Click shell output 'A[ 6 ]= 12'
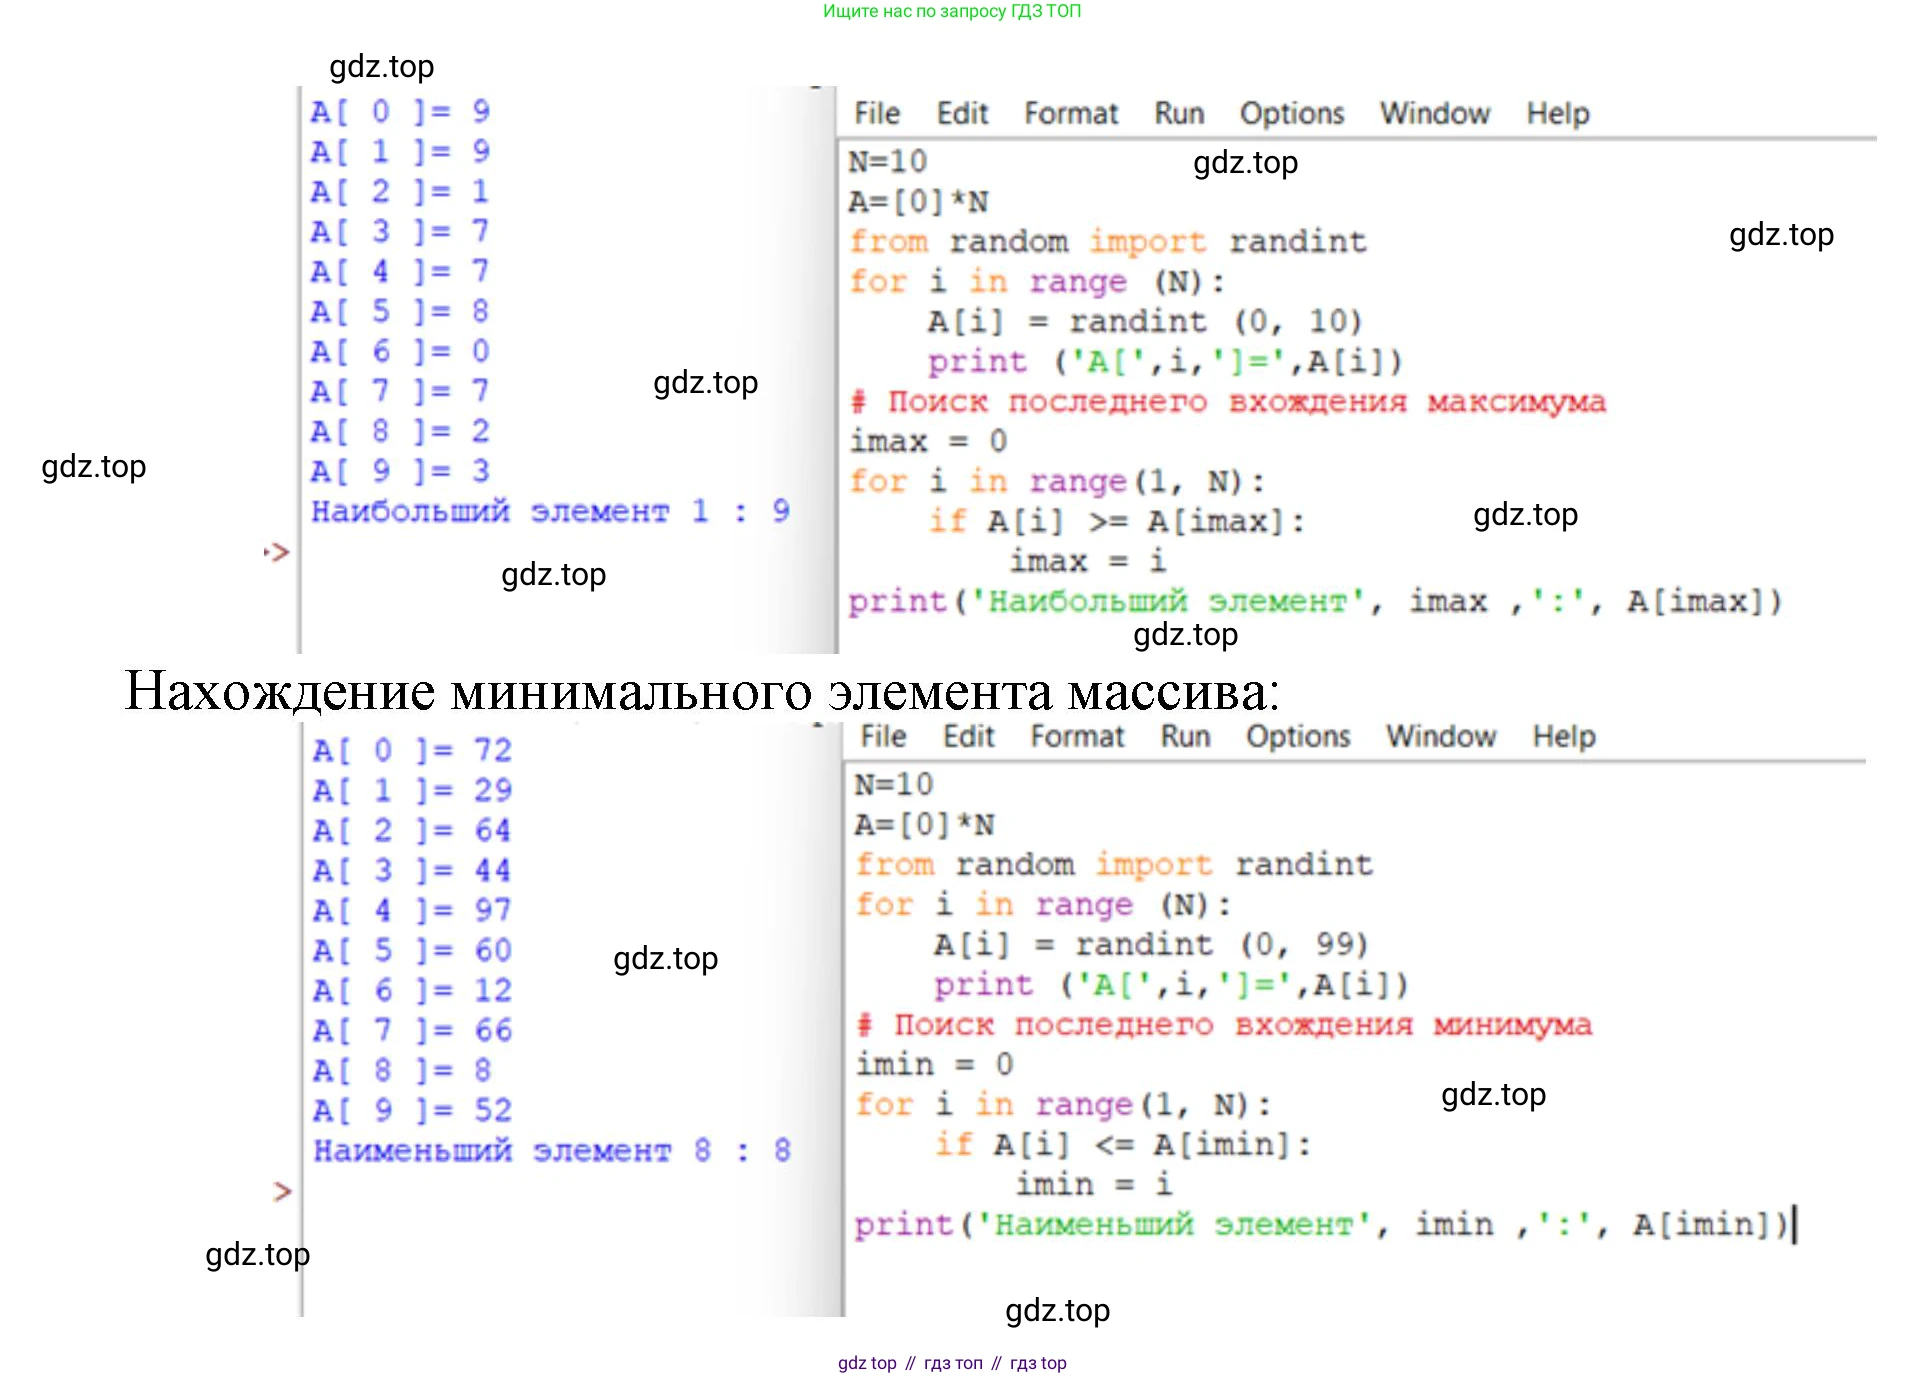The image size is (1907, 1378). [x=412, y=990]
